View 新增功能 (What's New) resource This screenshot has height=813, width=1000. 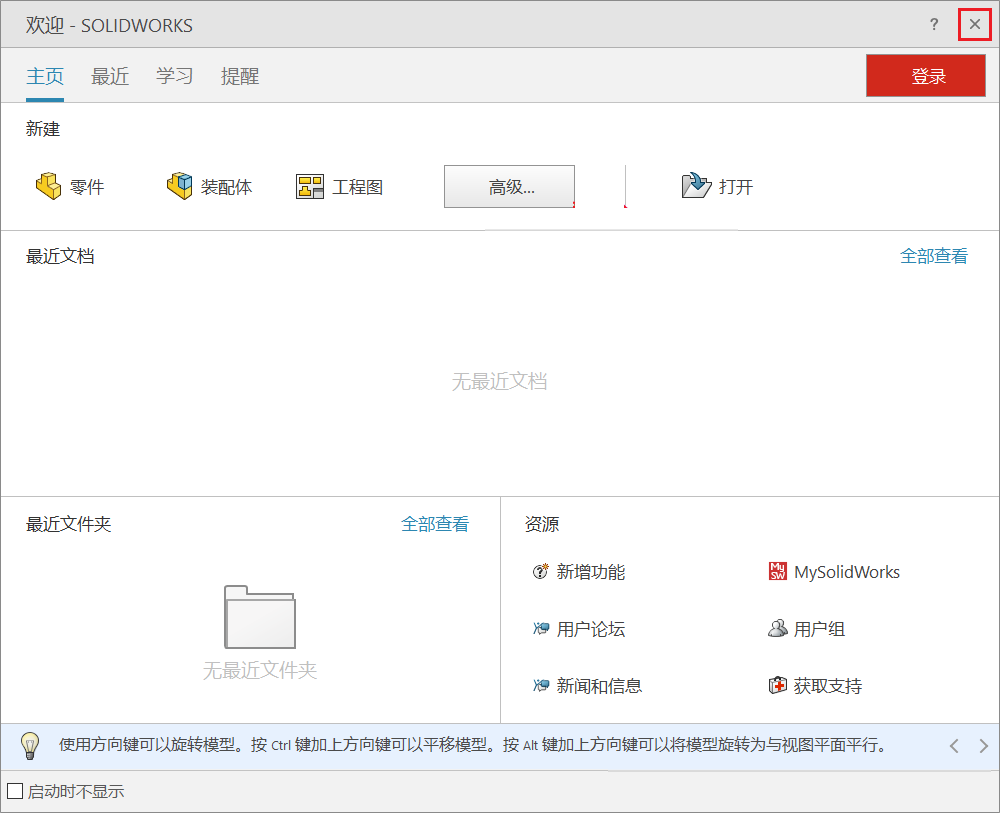589,571
